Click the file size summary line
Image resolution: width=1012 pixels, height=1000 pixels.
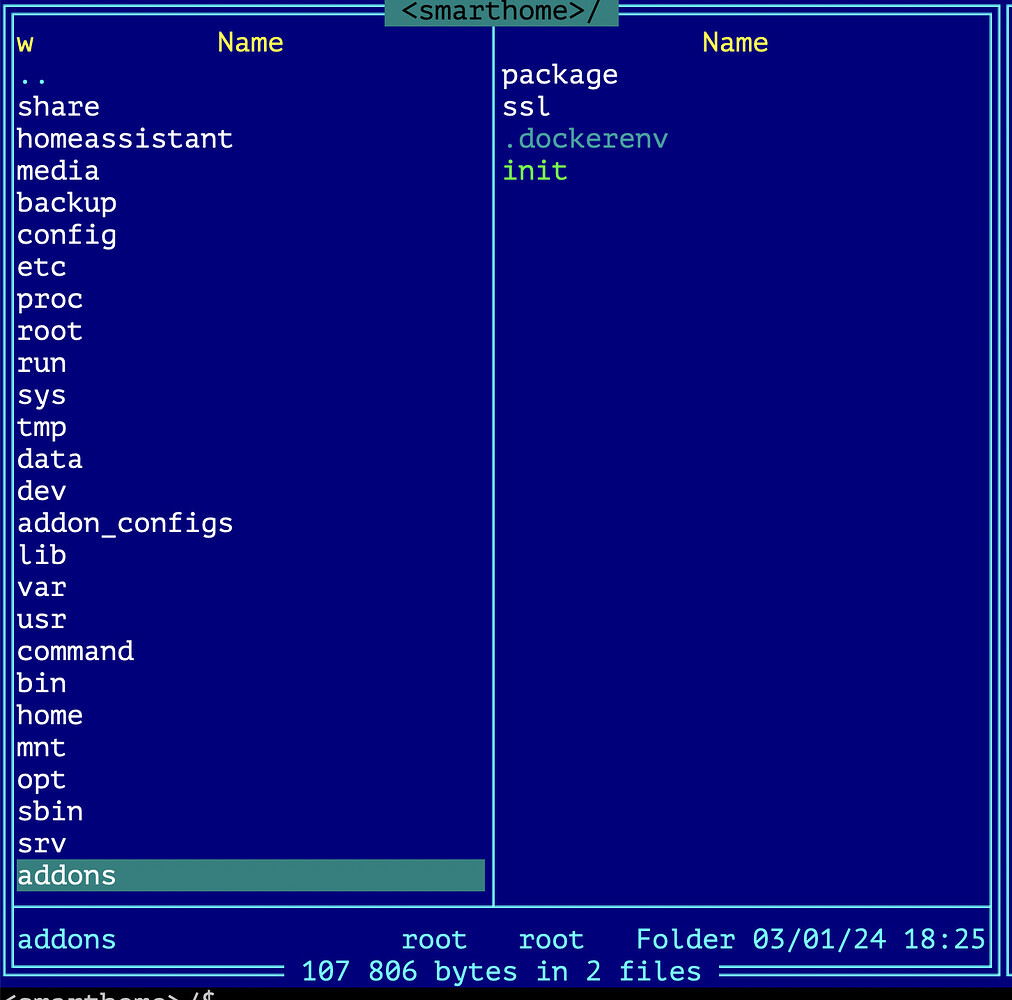(502, 971)
